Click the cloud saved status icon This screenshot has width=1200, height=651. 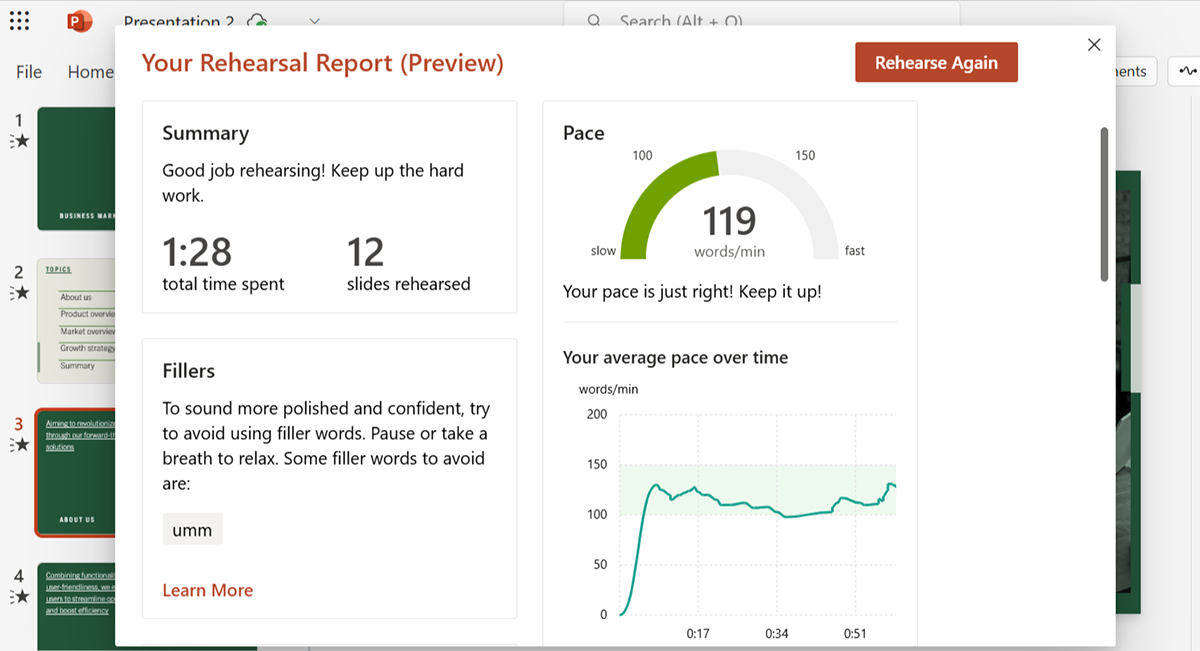pos(258,21)
